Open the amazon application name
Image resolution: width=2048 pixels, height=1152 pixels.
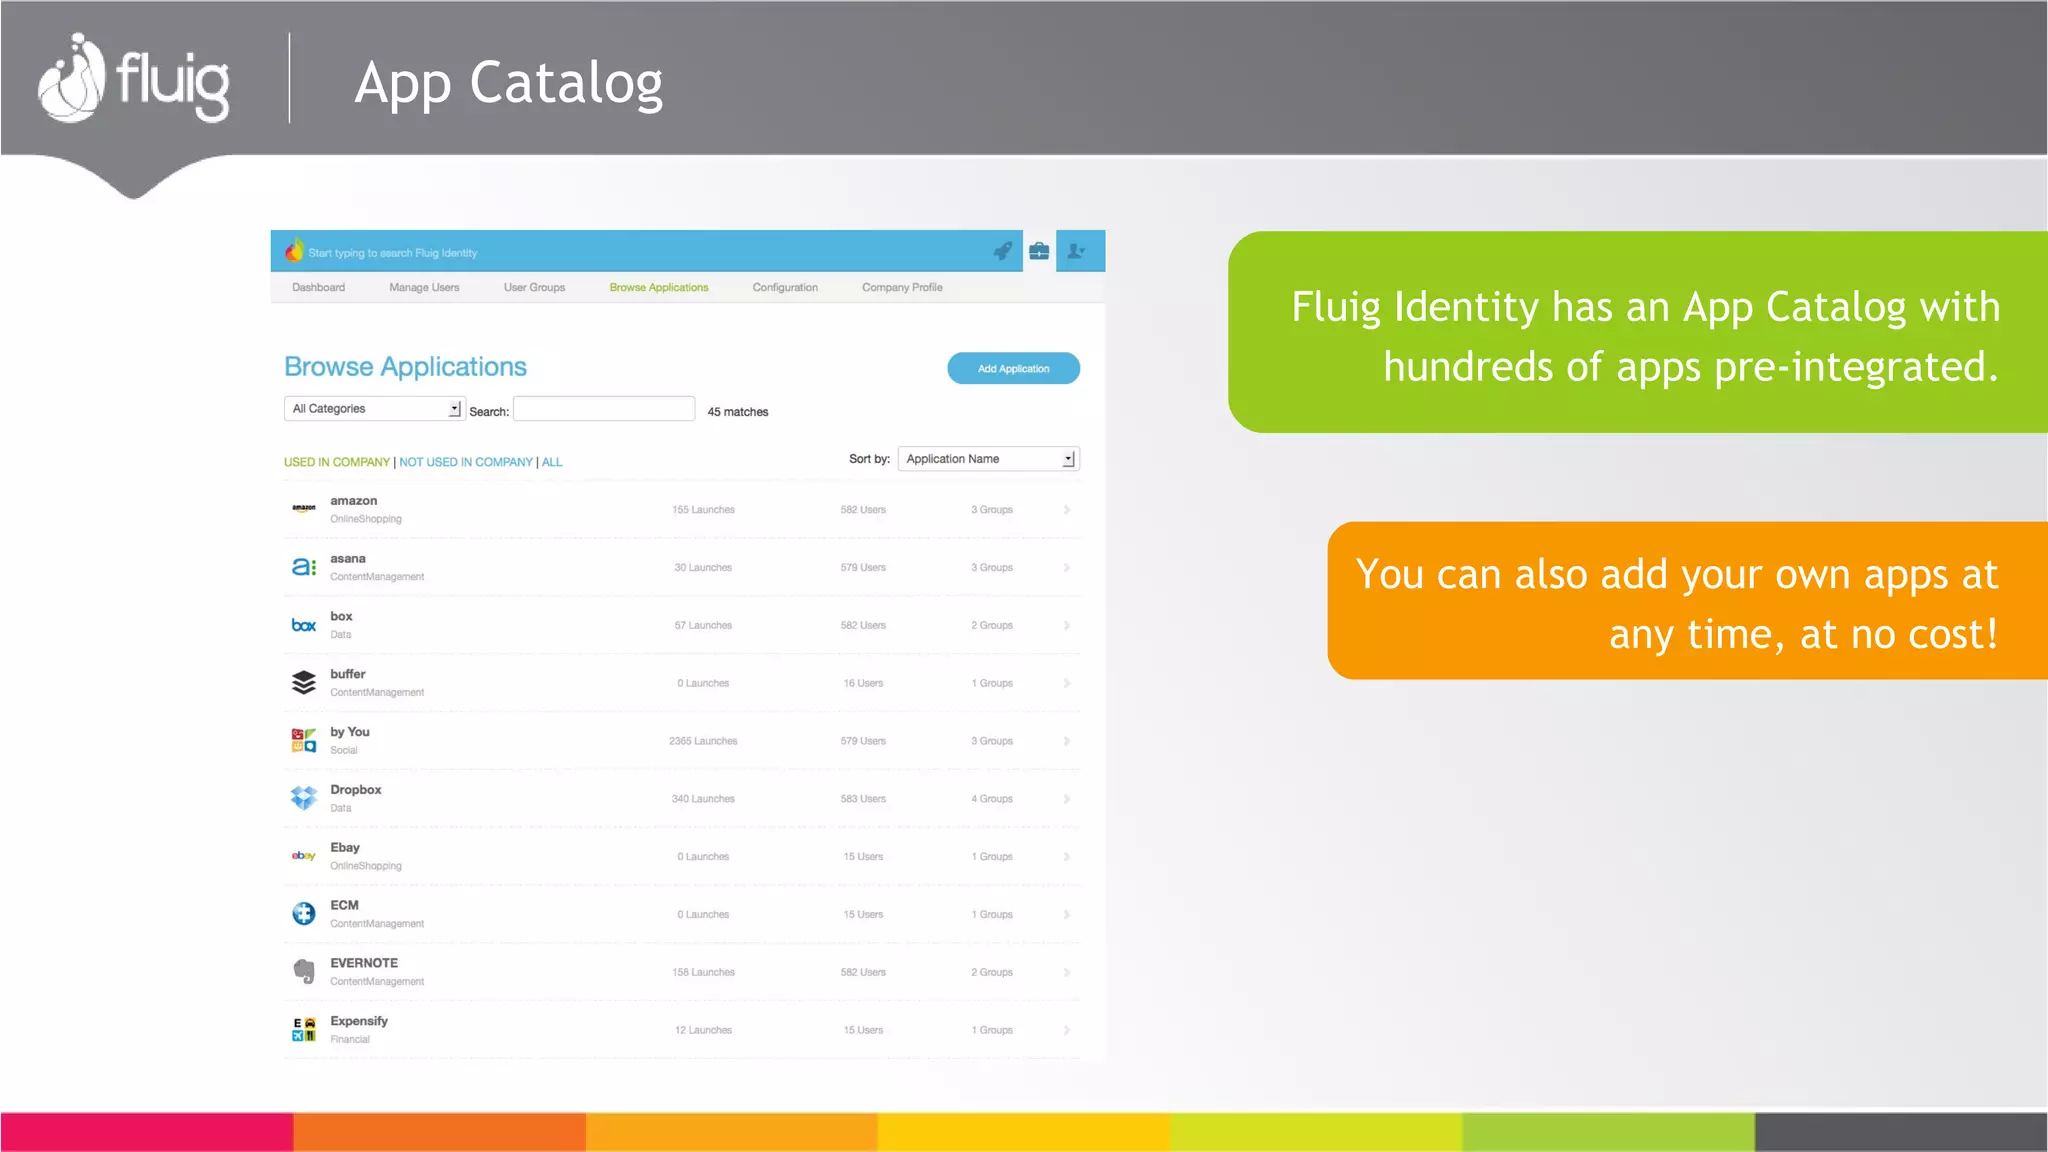354,501
